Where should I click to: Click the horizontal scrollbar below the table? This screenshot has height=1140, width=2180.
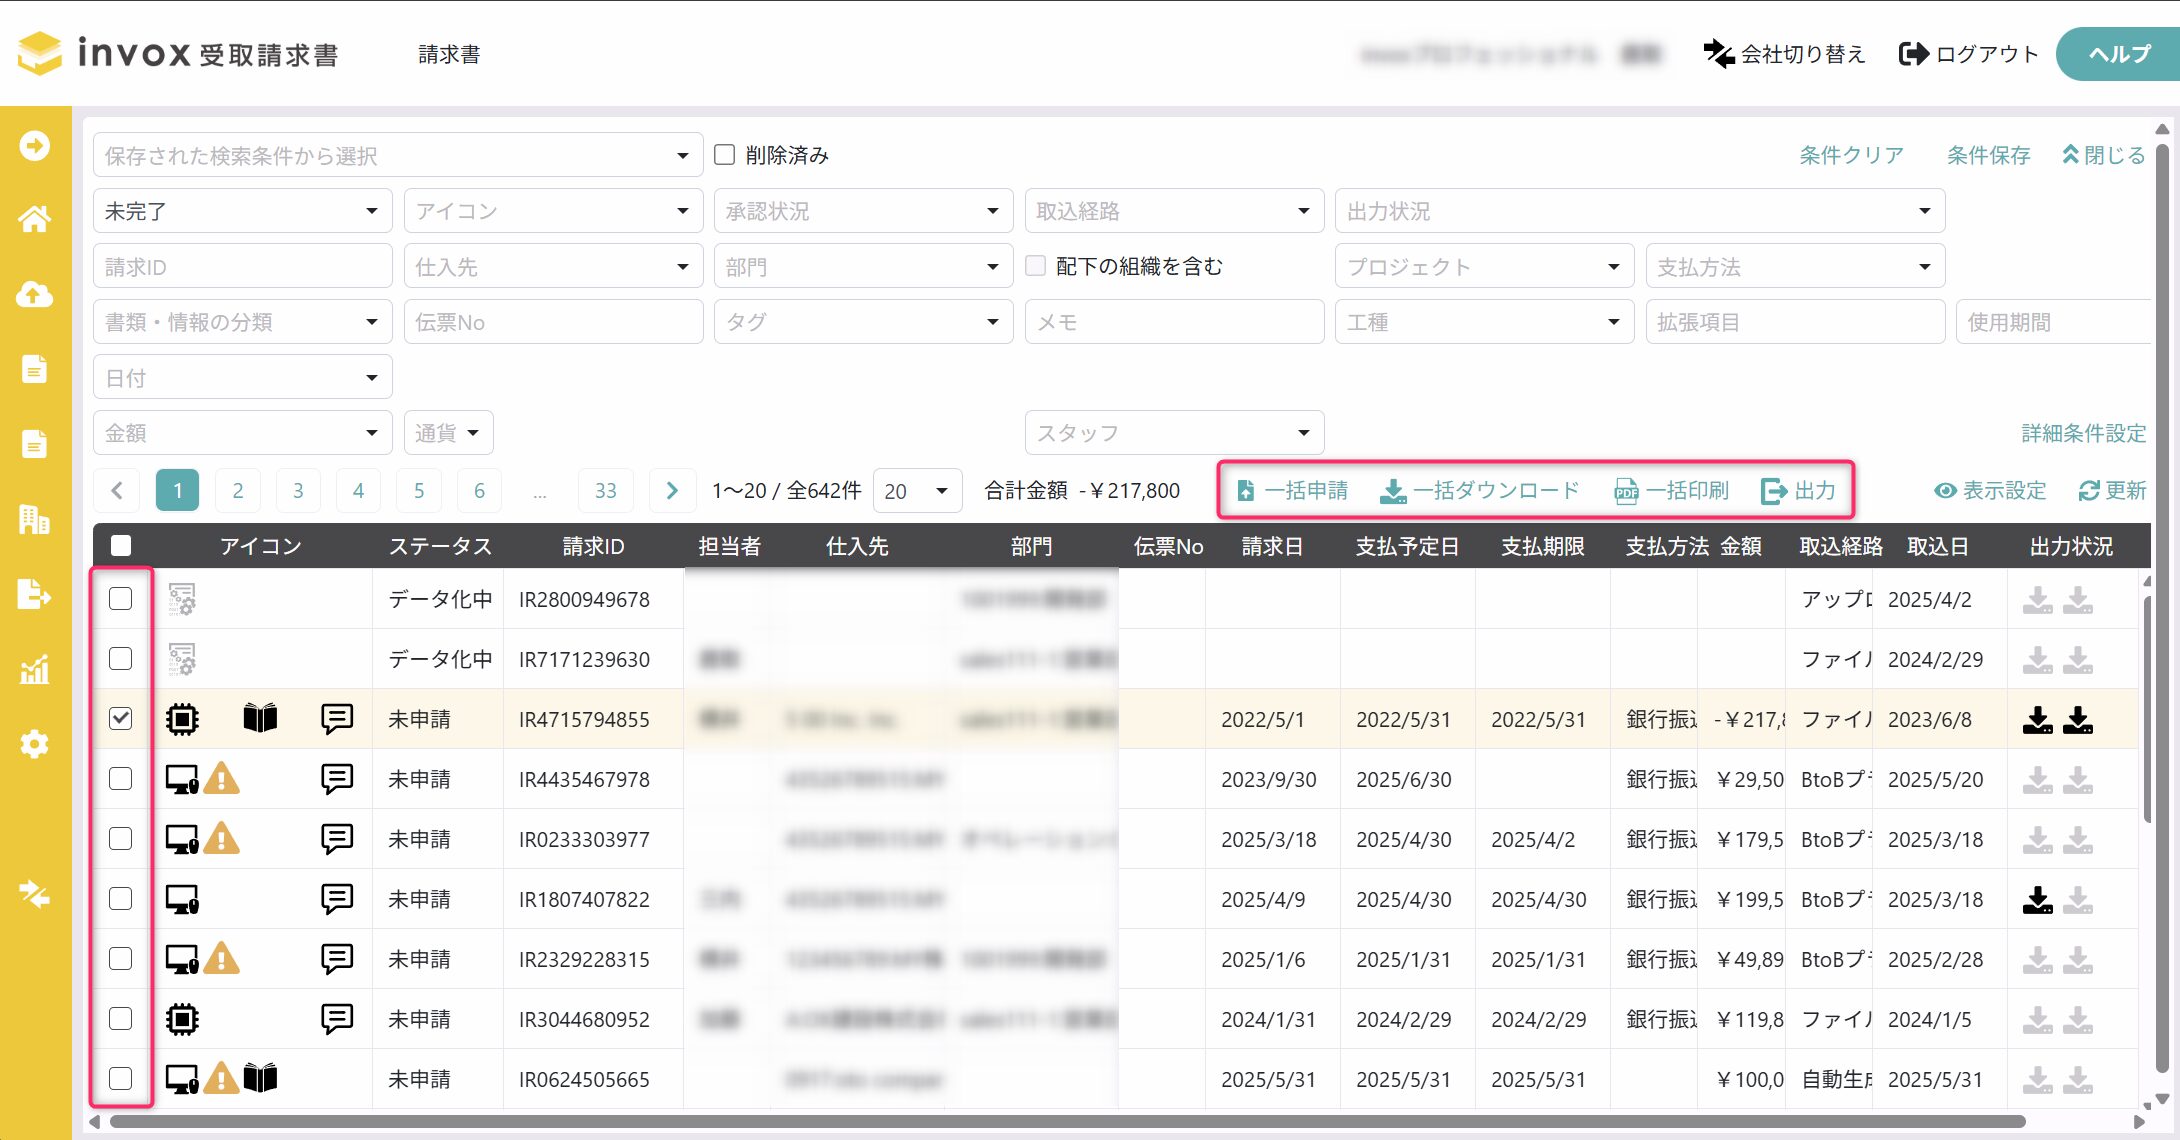pyautogui.click(x=1067, y=1122)
